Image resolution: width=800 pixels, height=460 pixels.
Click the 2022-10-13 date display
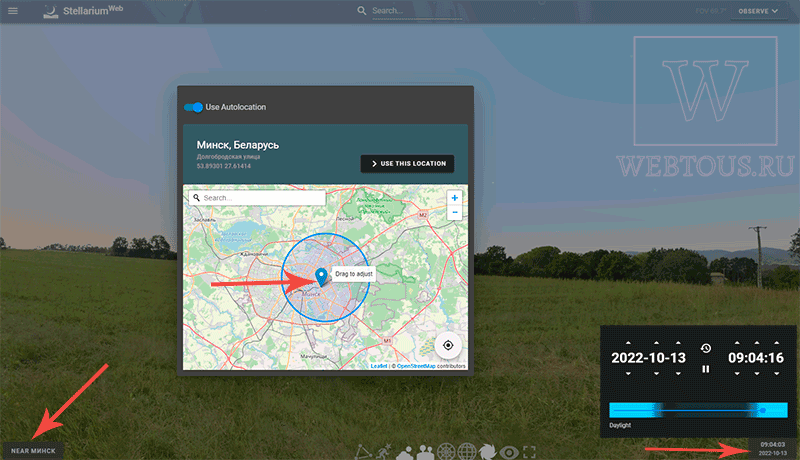pos(648,358)
